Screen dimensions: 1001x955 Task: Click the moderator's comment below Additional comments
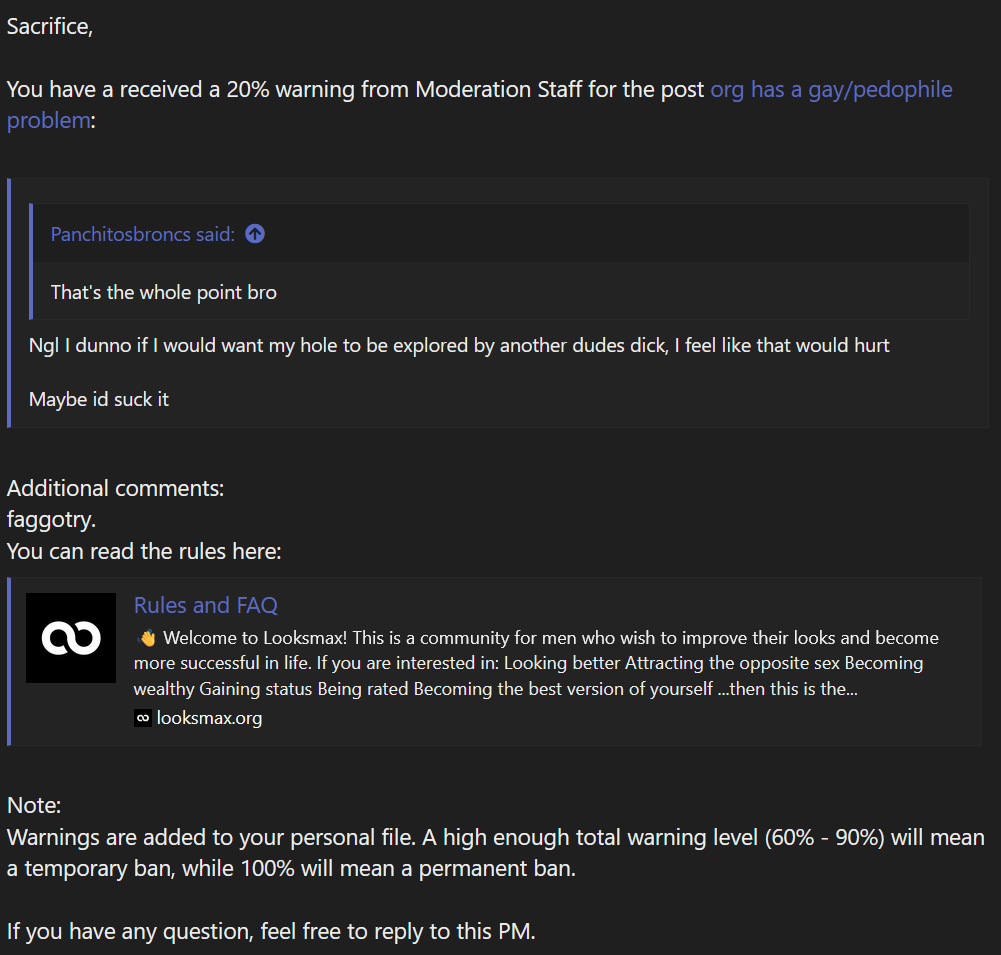(51, 520)
